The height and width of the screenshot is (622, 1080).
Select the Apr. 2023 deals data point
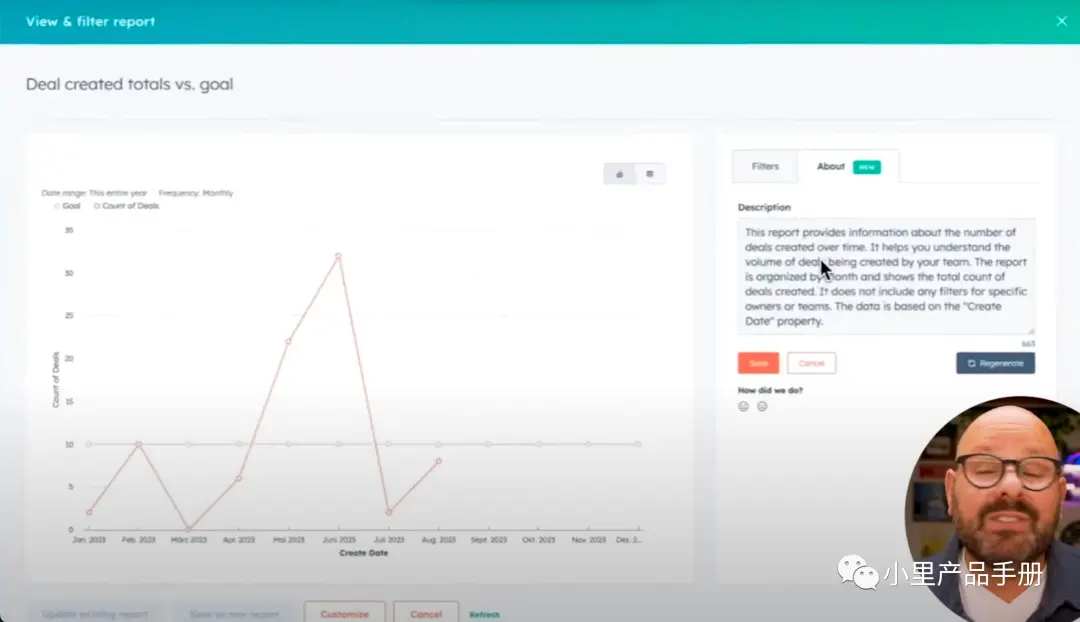tap(239, 478)
